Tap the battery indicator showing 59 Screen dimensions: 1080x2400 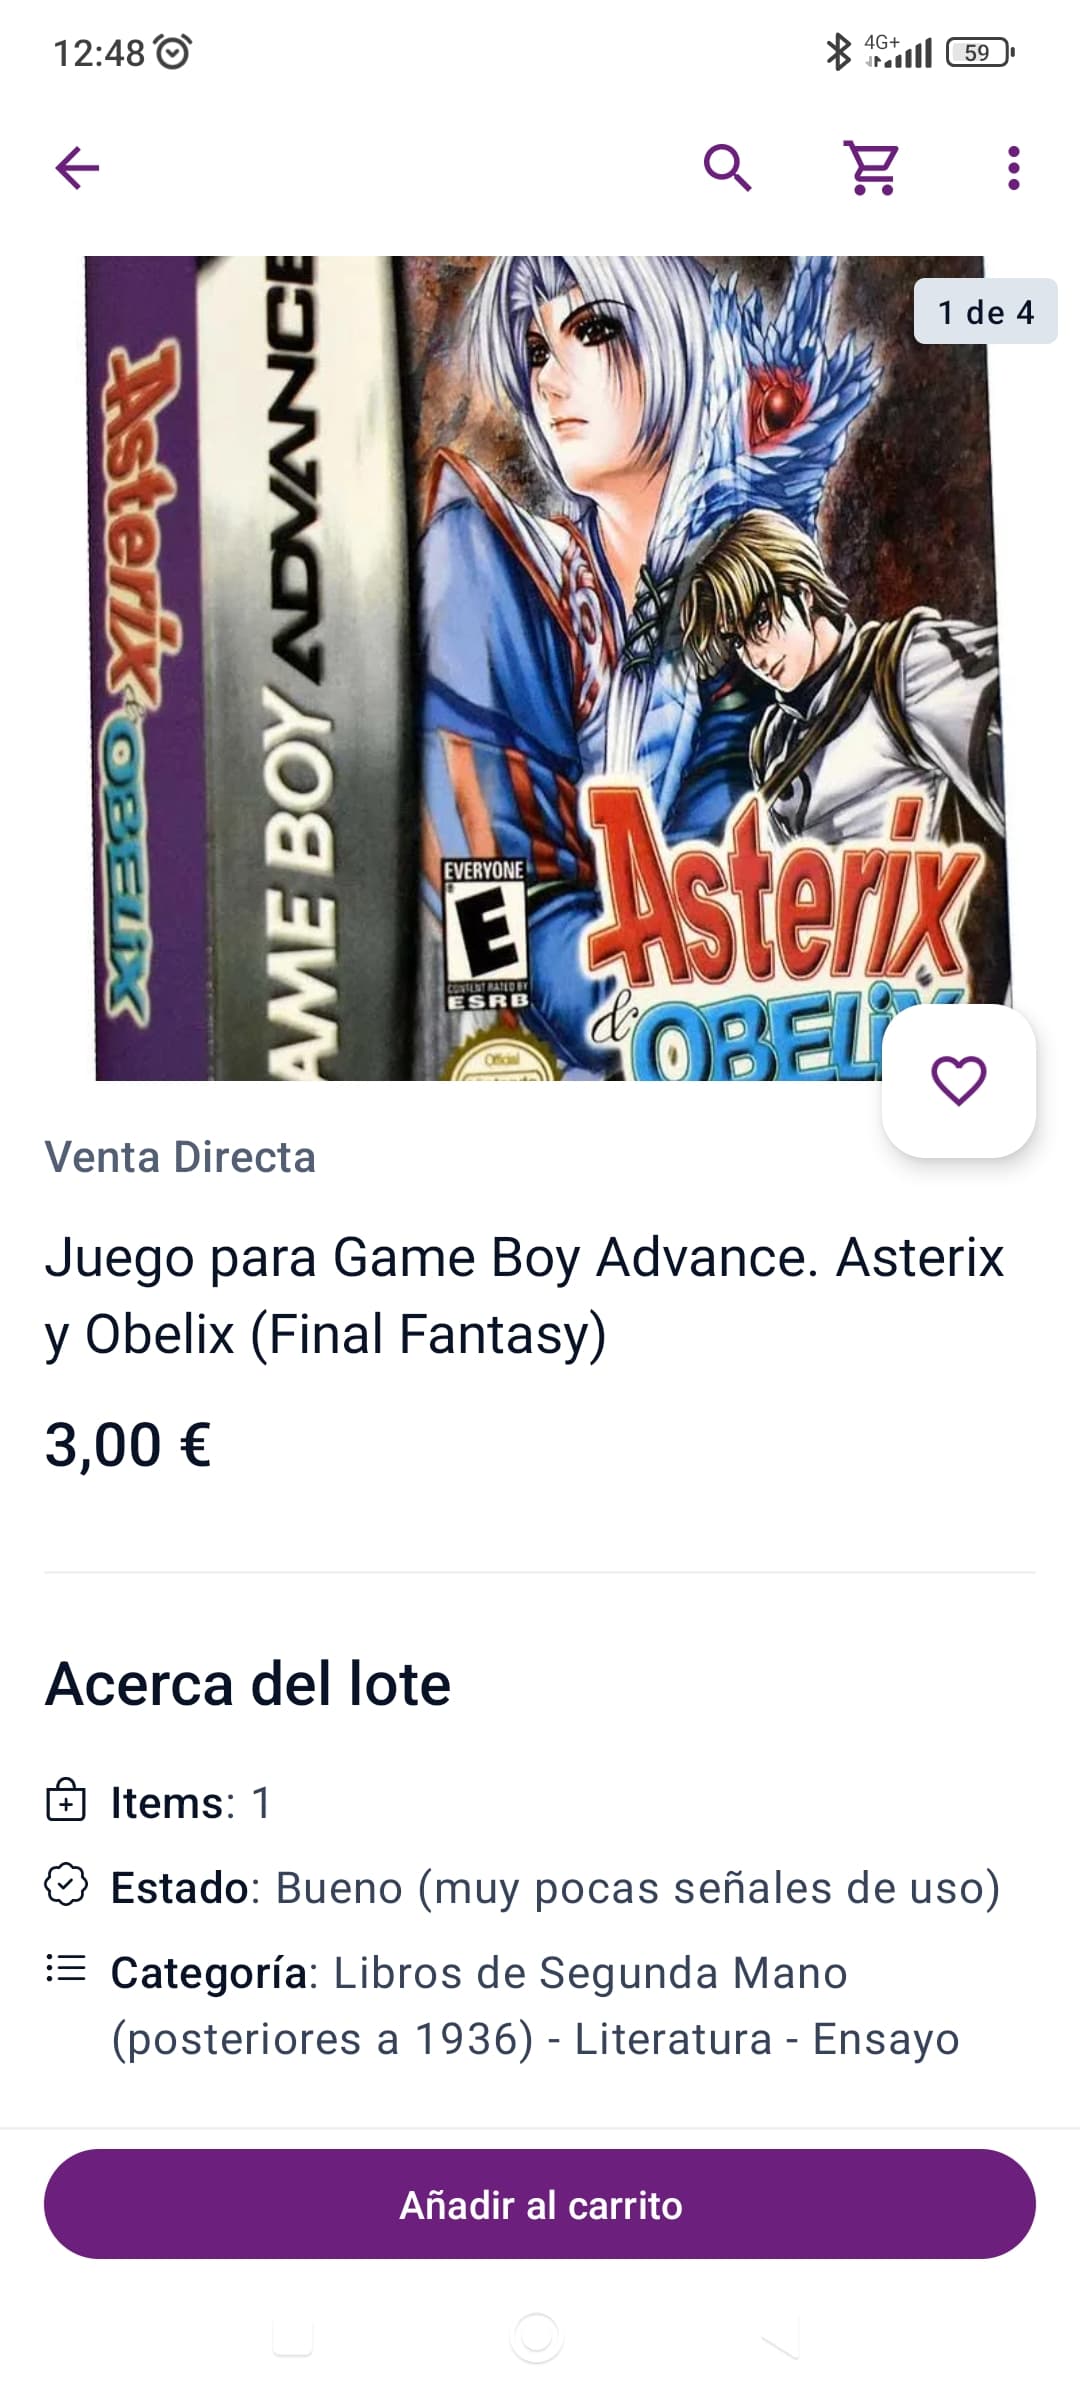coord(980,52)
